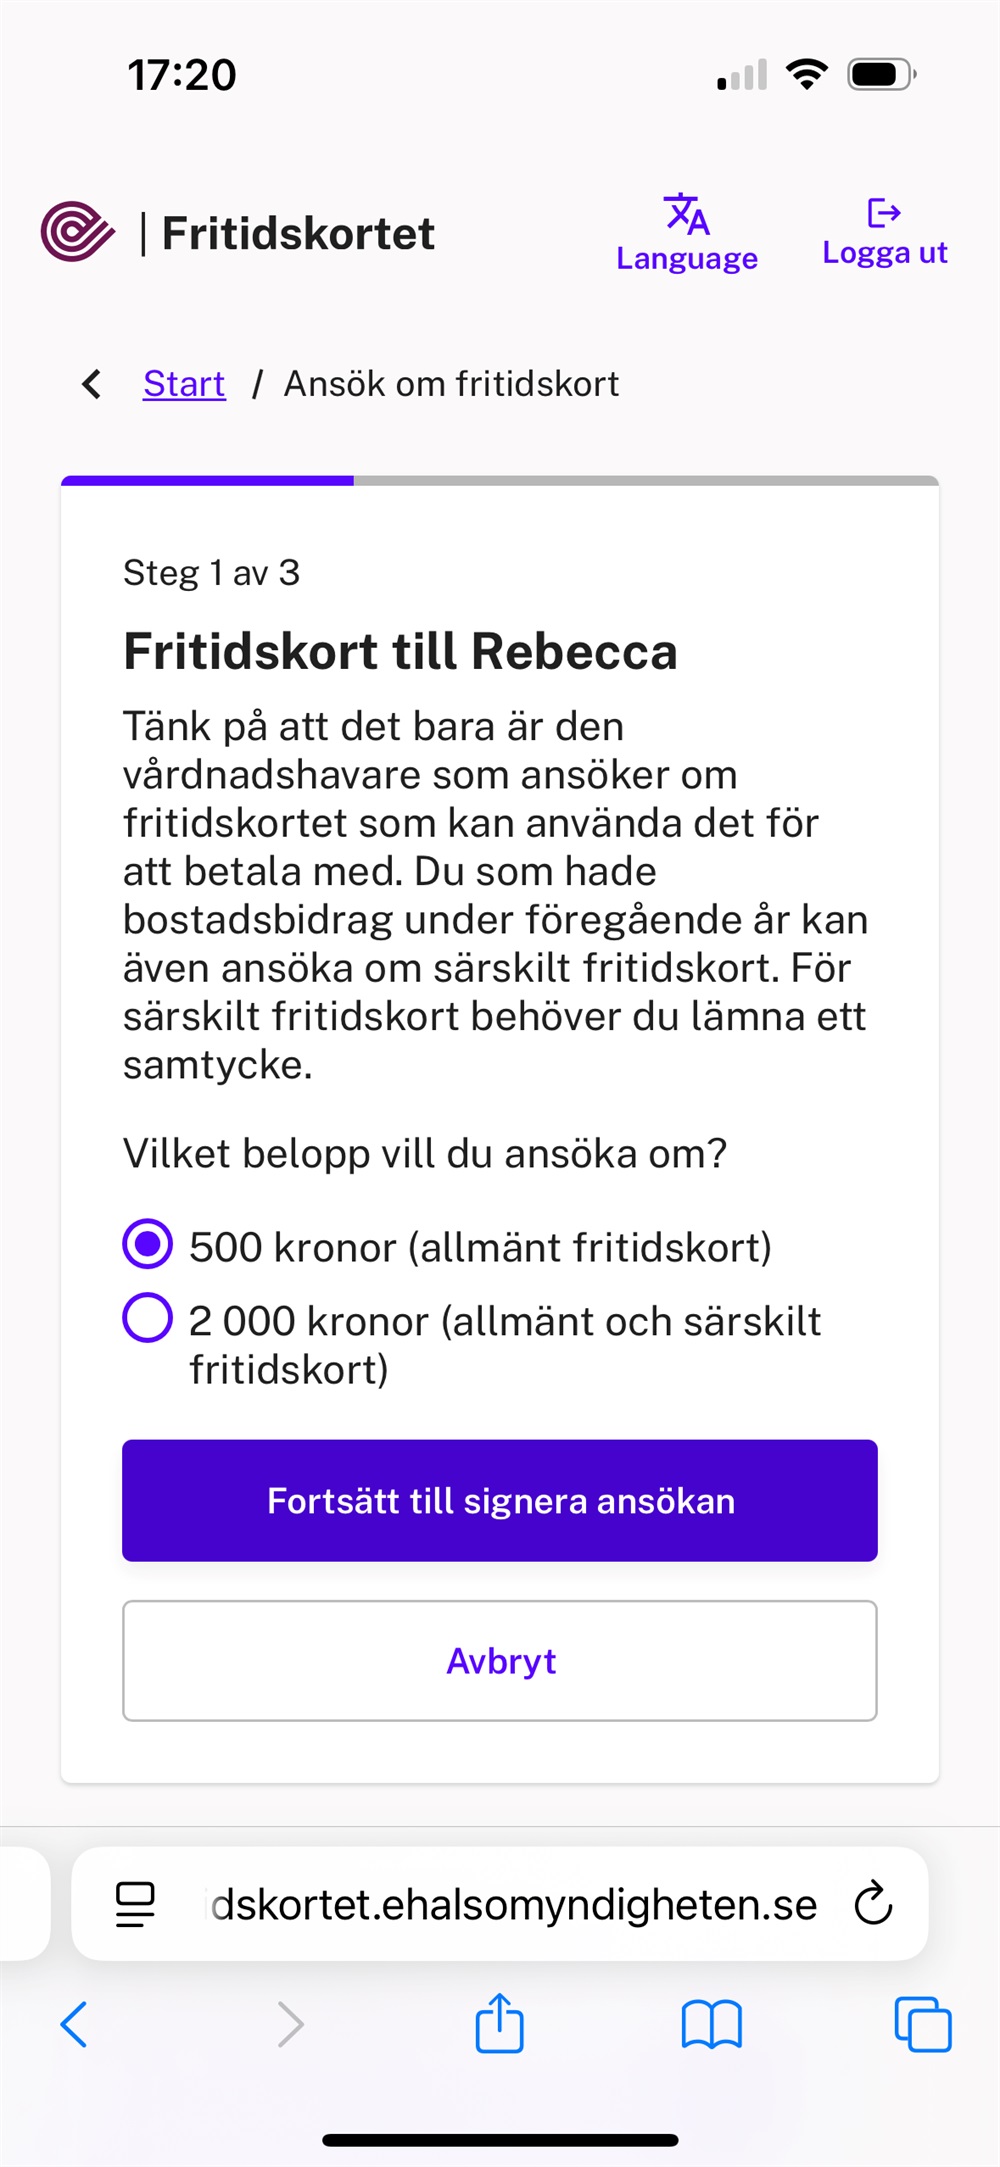This screenshot has height=2167, width=1000.
Task: Tap the Logga ut exit icon
Action: [x=884, y=213]
